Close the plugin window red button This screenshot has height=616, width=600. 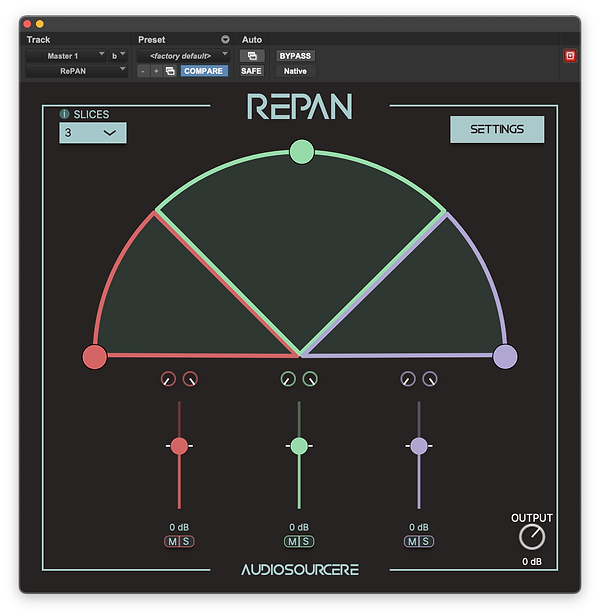(28, 24)
